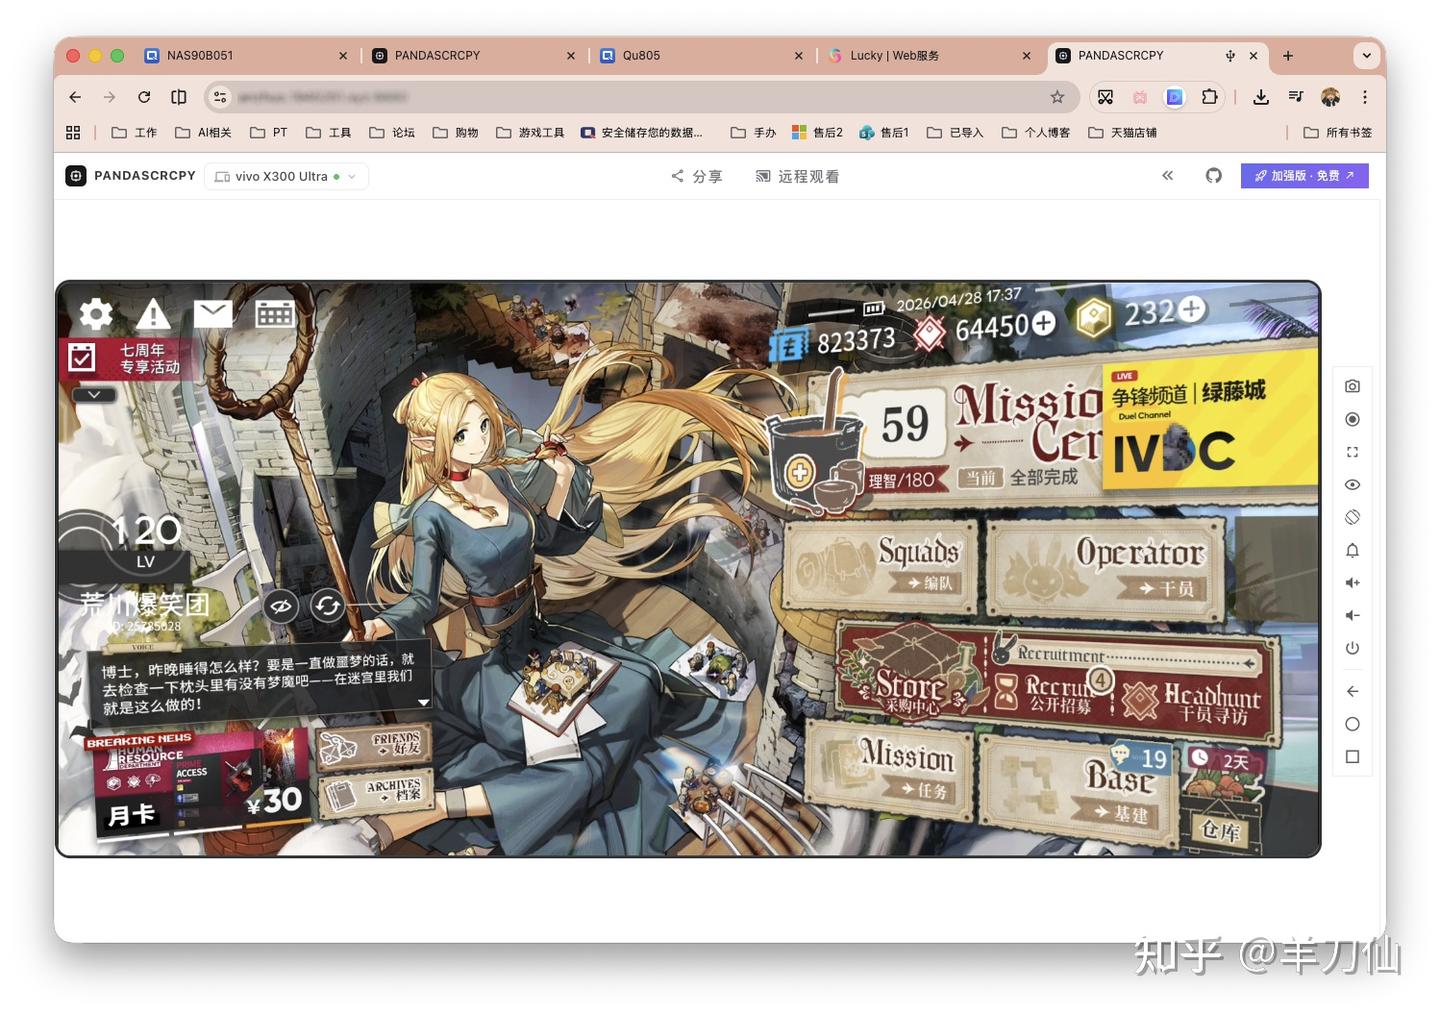
Task: Take a device screenshot with camera icon
Action: coord(1352,386)
